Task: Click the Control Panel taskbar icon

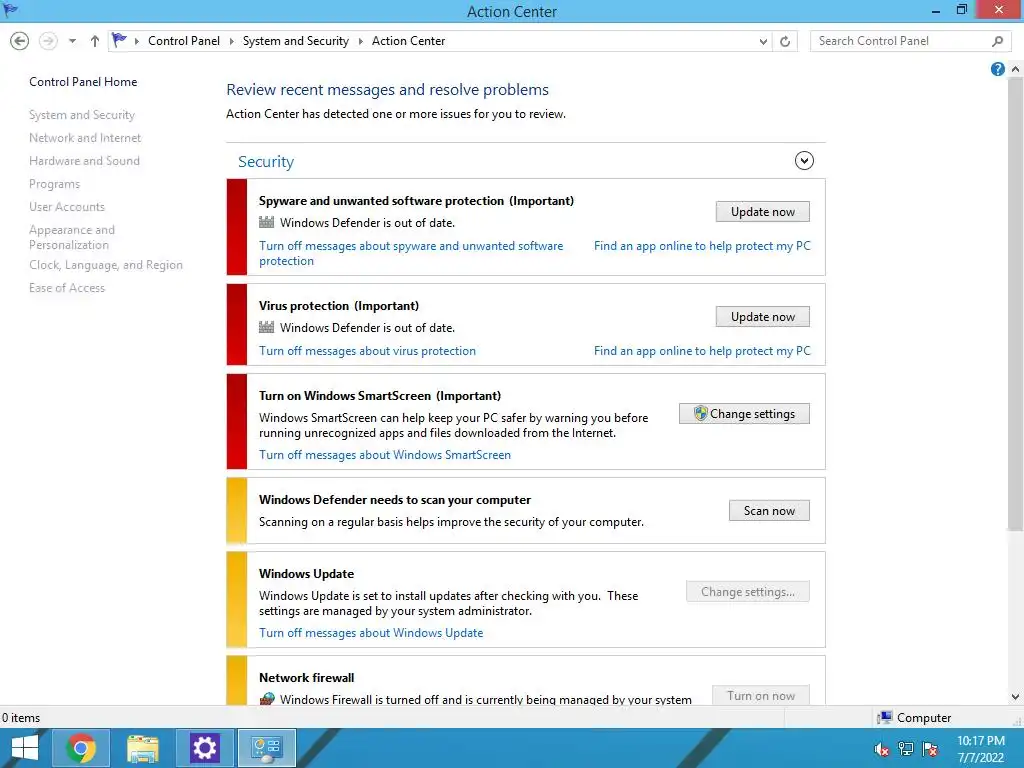Action: pyautogui.click(x=266, y=748)
